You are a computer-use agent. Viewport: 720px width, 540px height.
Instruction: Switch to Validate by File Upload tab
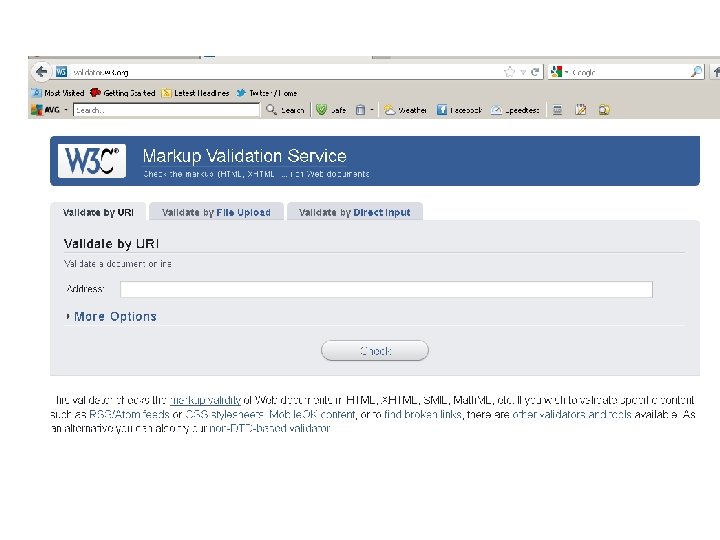point(216,212)
